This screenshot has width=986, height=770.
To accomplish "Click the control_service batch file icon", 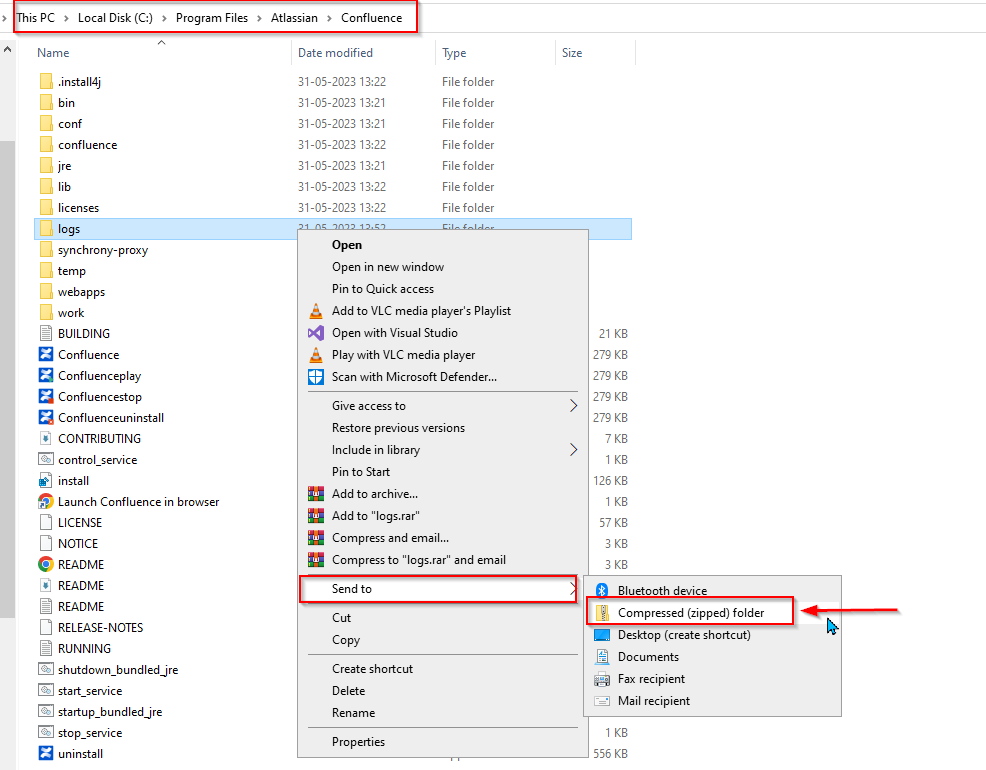I will tap(46, 459).
